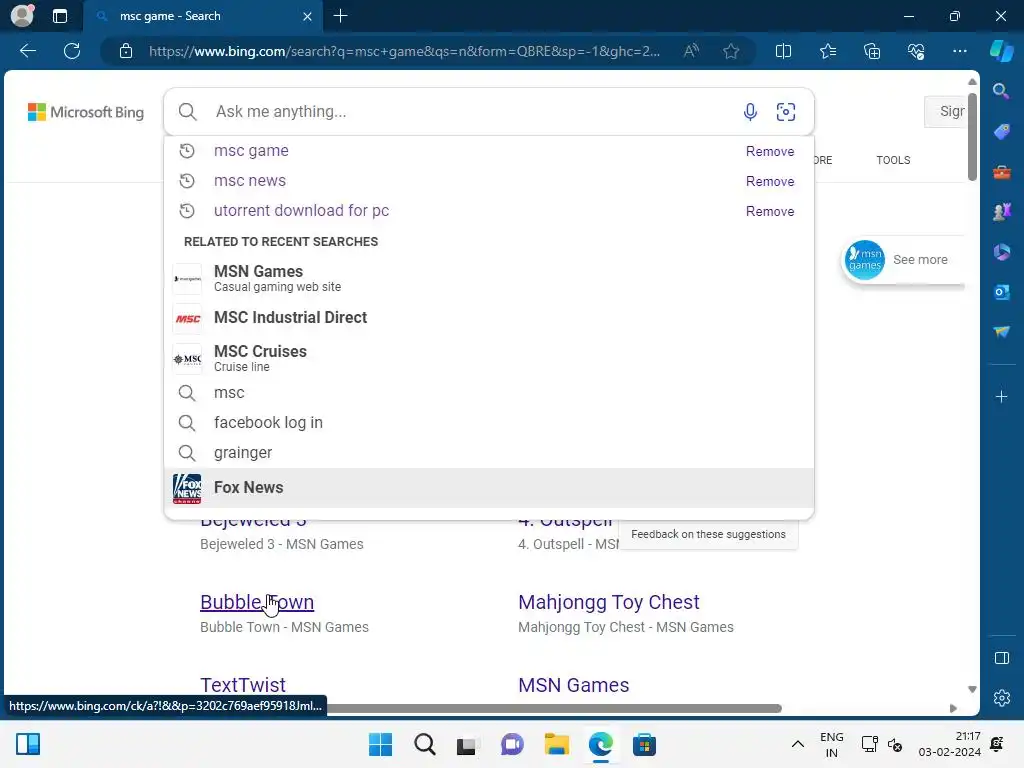Viewport: 1024px width, 768px height.
Task: Select the Bing URL in address bar
Action: point(404,51)
